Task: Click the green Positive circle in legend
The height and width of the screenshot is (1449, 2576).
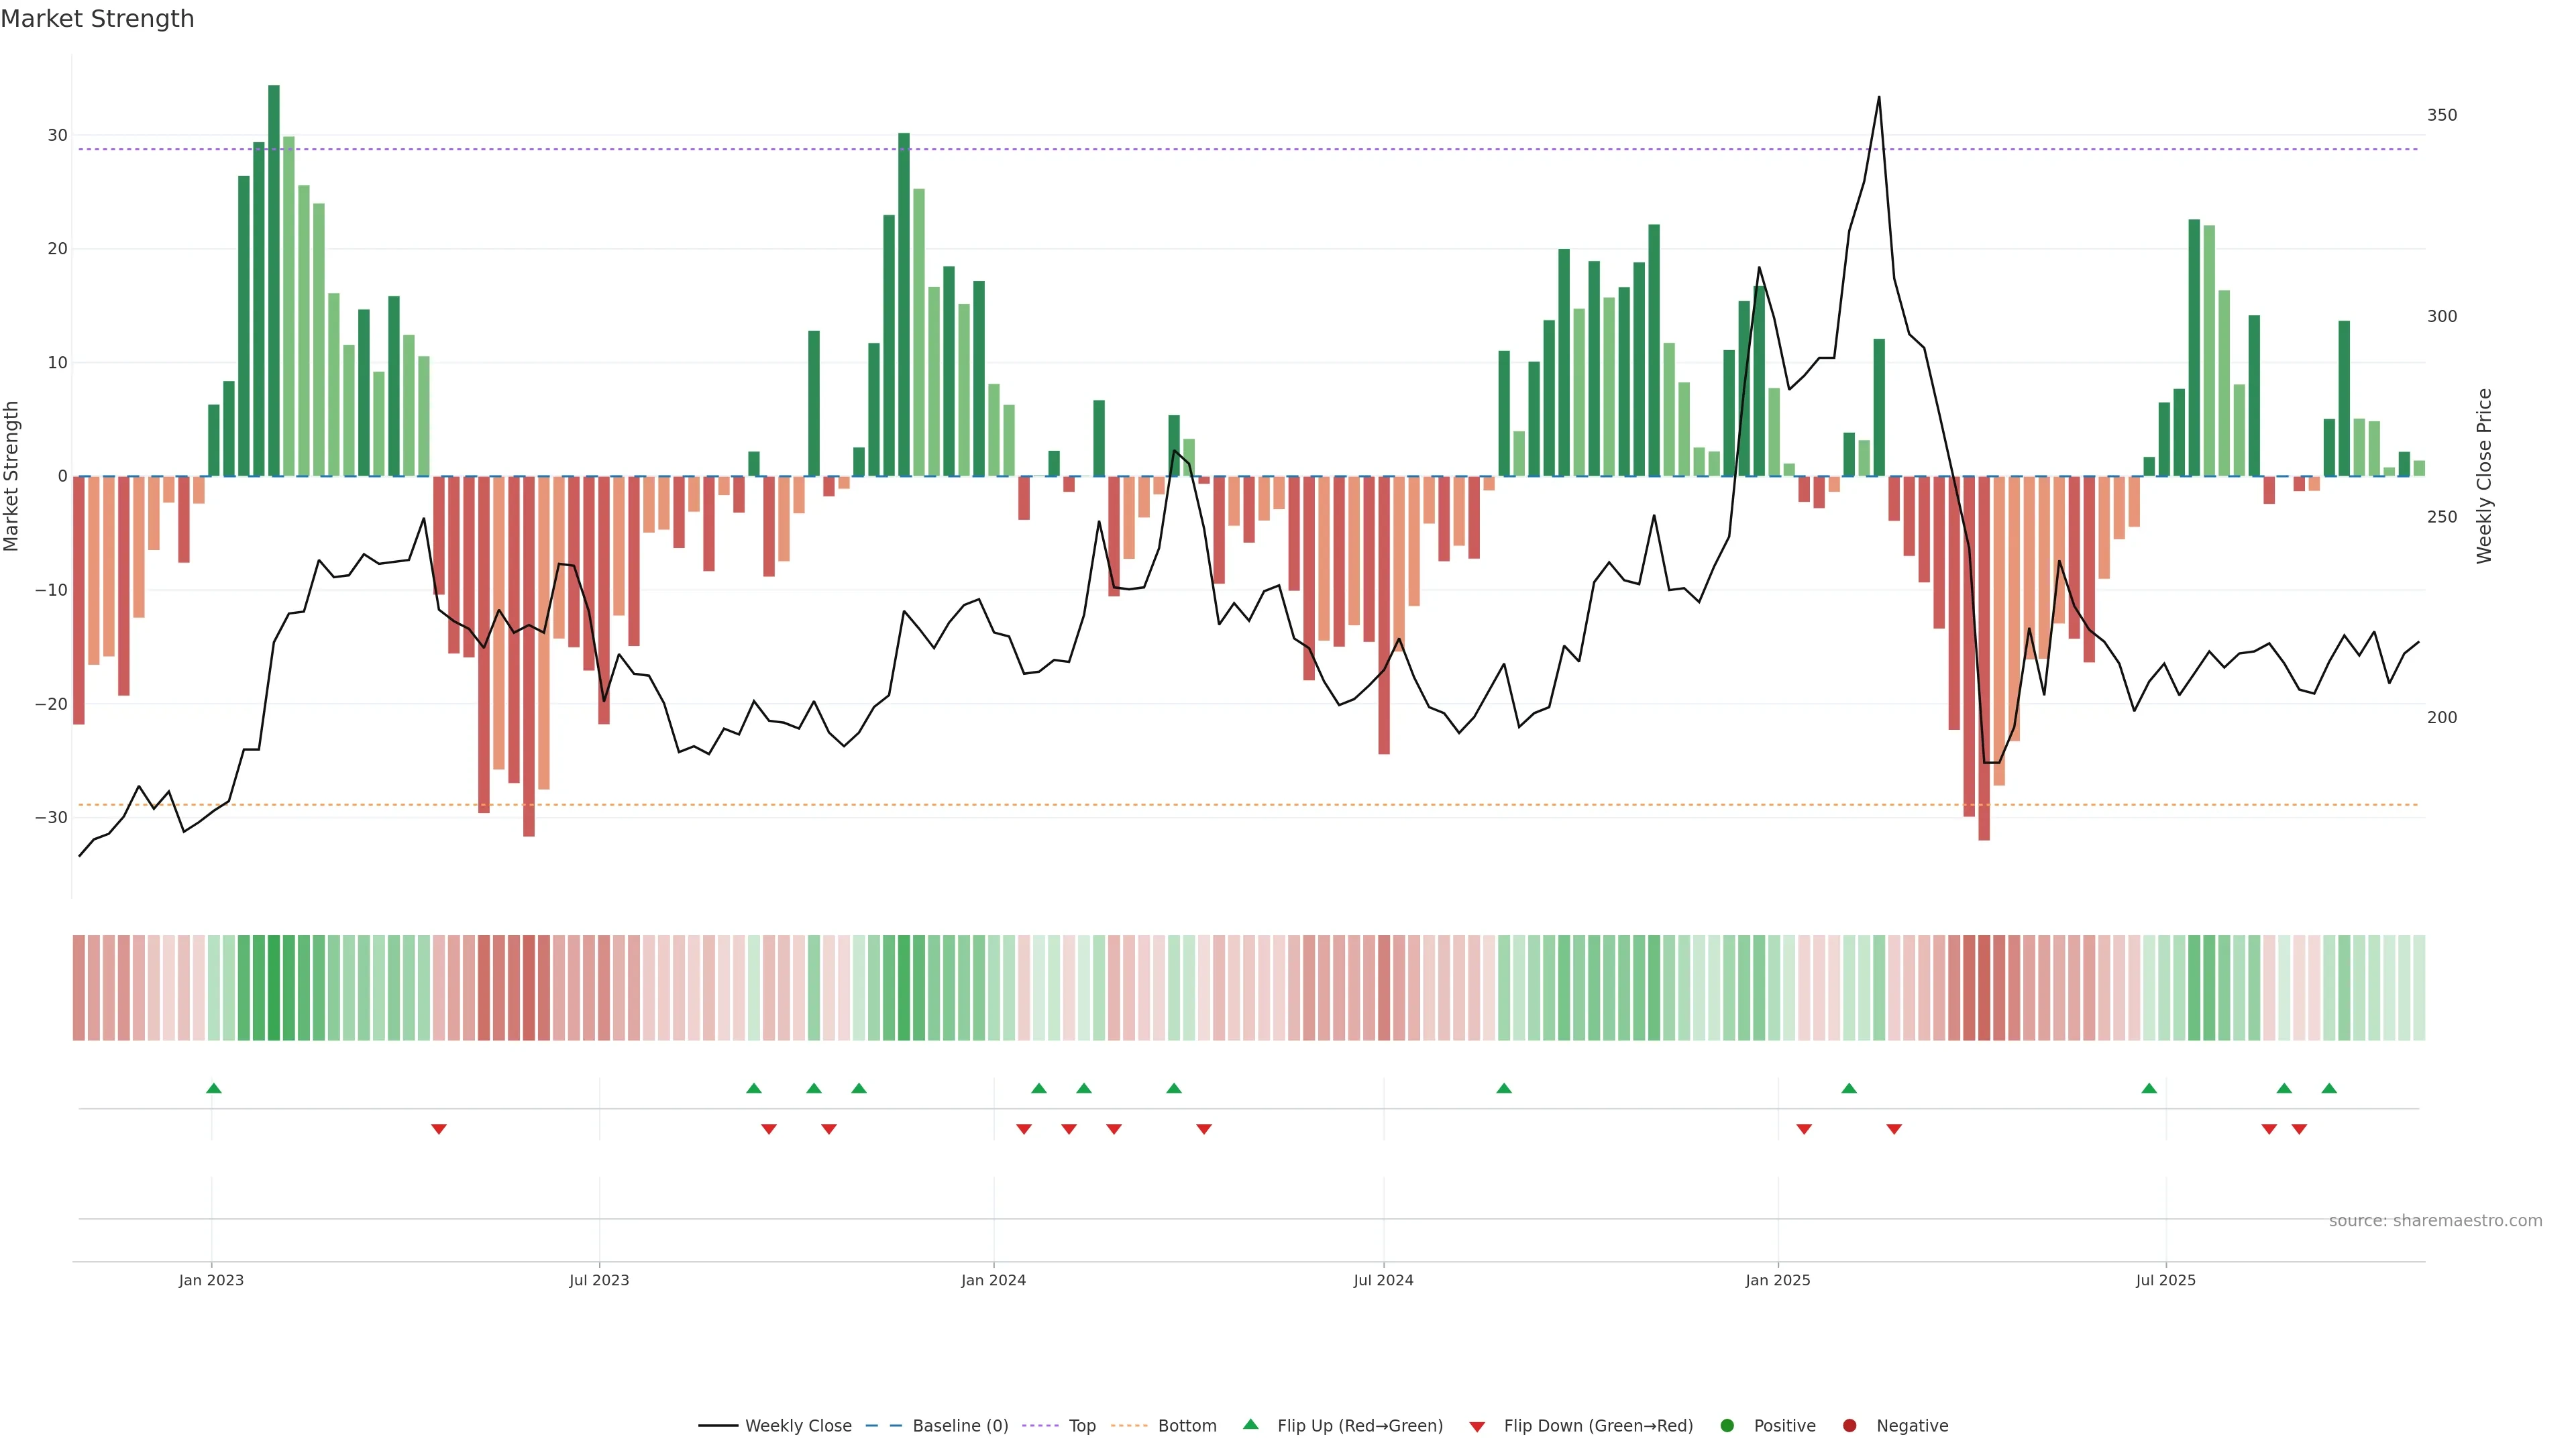Action: [x=1727, y=1425]
